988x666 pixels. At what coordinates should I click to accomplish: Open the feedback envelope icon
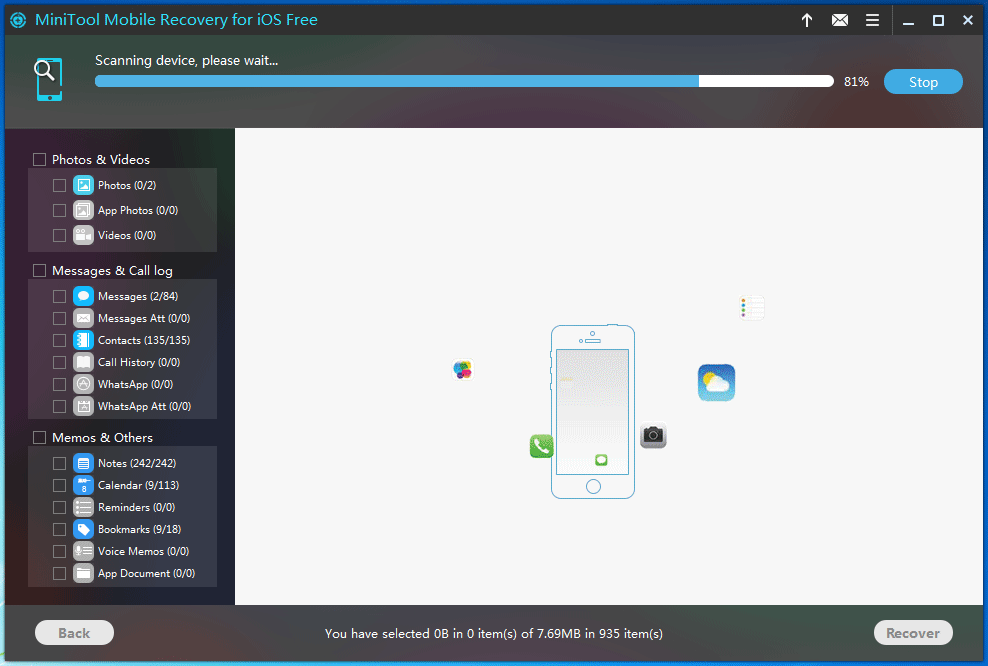click(839, 20)
